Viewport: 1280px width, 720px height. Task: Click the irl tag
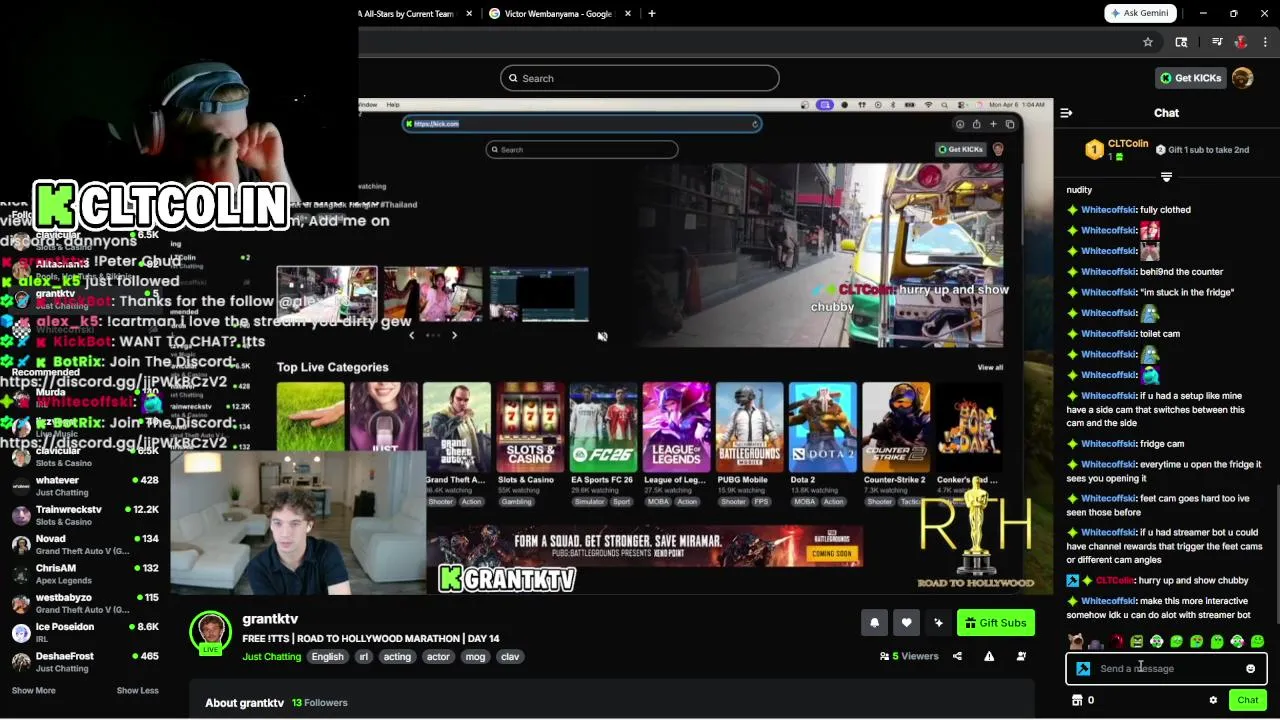(364, 657)
